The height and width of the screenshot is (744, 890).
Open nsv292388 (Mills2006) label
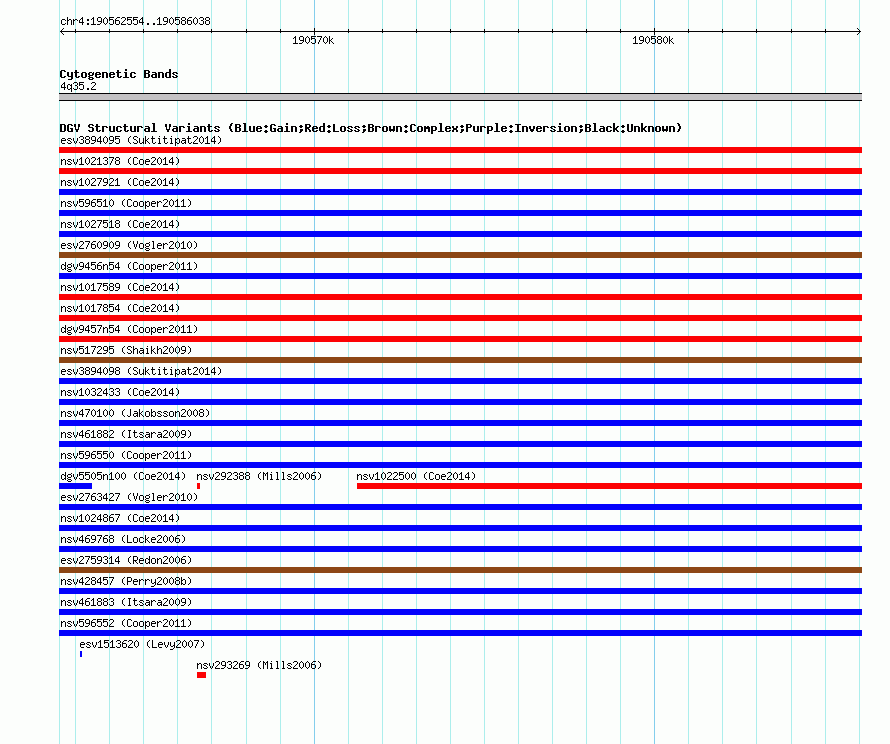[x=259, y=476]
